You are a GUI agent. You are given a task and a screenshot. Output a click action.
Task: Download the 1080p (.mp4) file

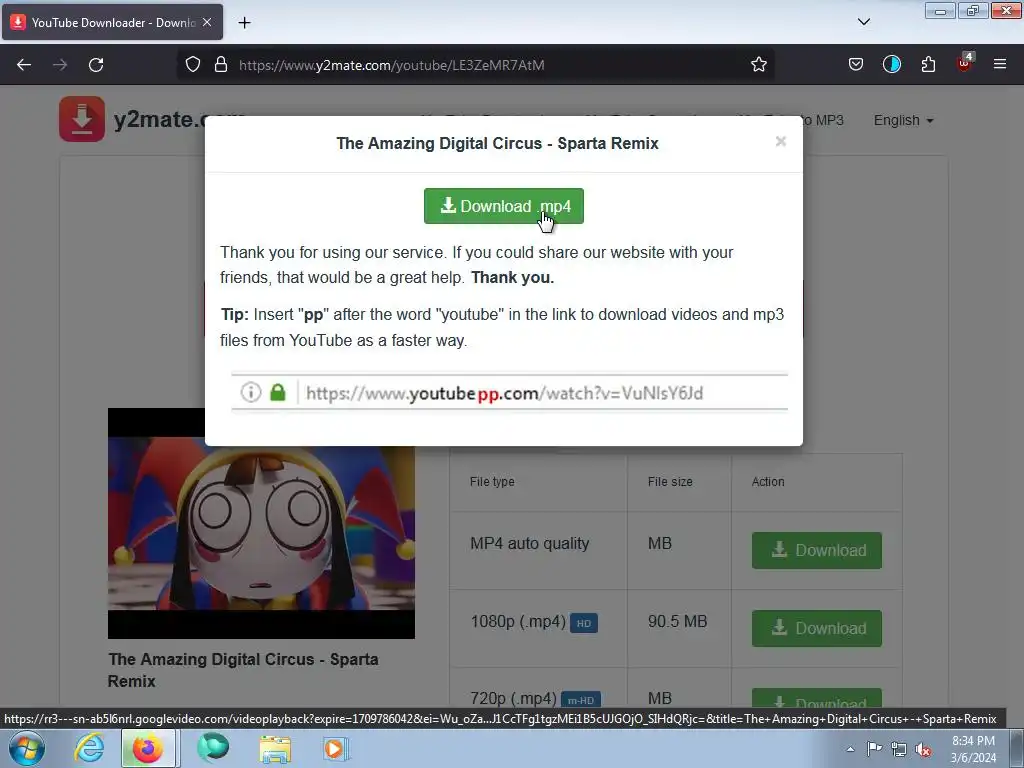pos(817,628)
